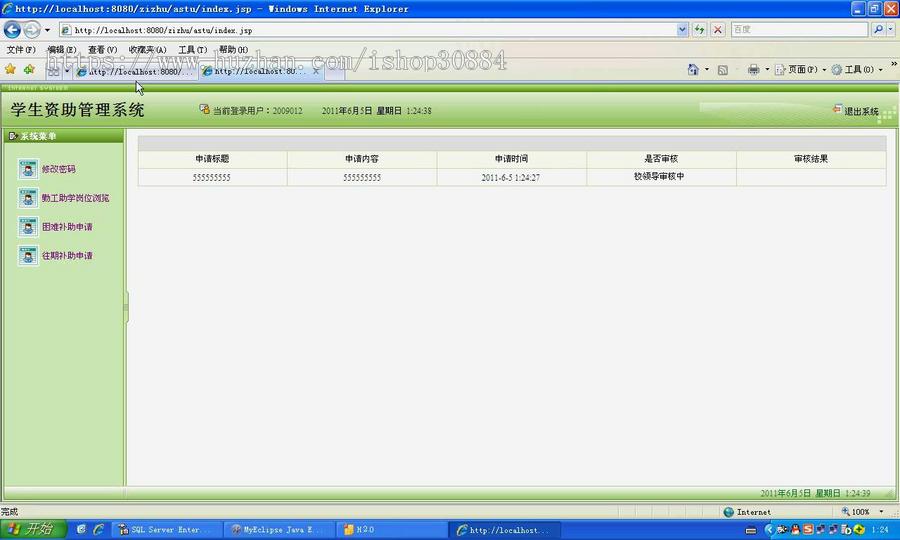Image resolution: width=900 pixels, height=540 pixels.
Task: Click the search magnifier icon
Action: pyautogui.click(x=878, y=29)
